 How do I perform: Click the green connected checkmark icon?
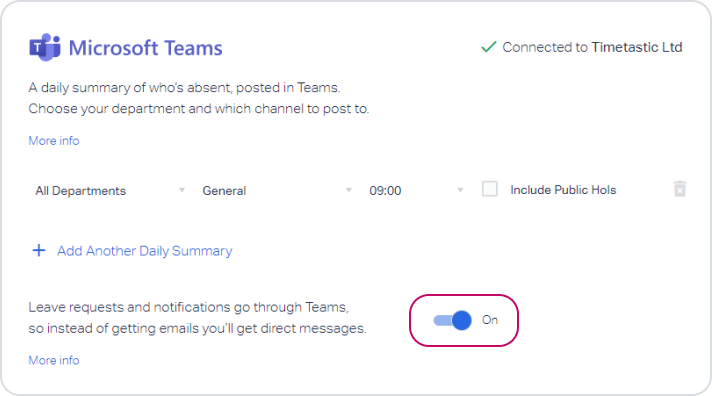489,47
